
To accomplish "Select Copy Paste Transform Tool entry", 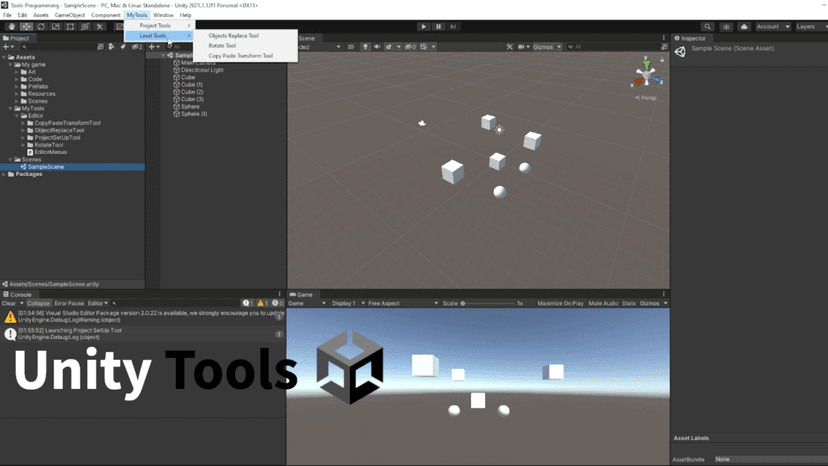I will click(x=240, y=55).
